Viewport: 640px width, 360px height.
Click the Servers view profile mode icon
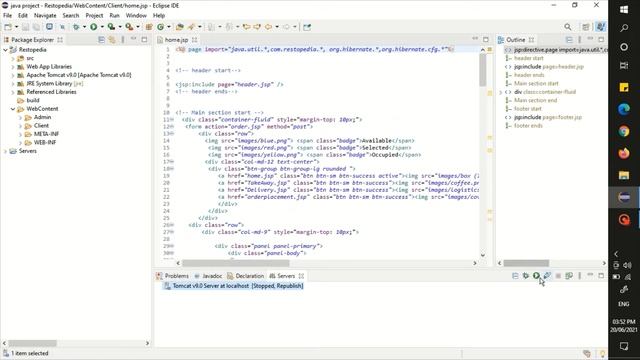(x=547, y=276)
